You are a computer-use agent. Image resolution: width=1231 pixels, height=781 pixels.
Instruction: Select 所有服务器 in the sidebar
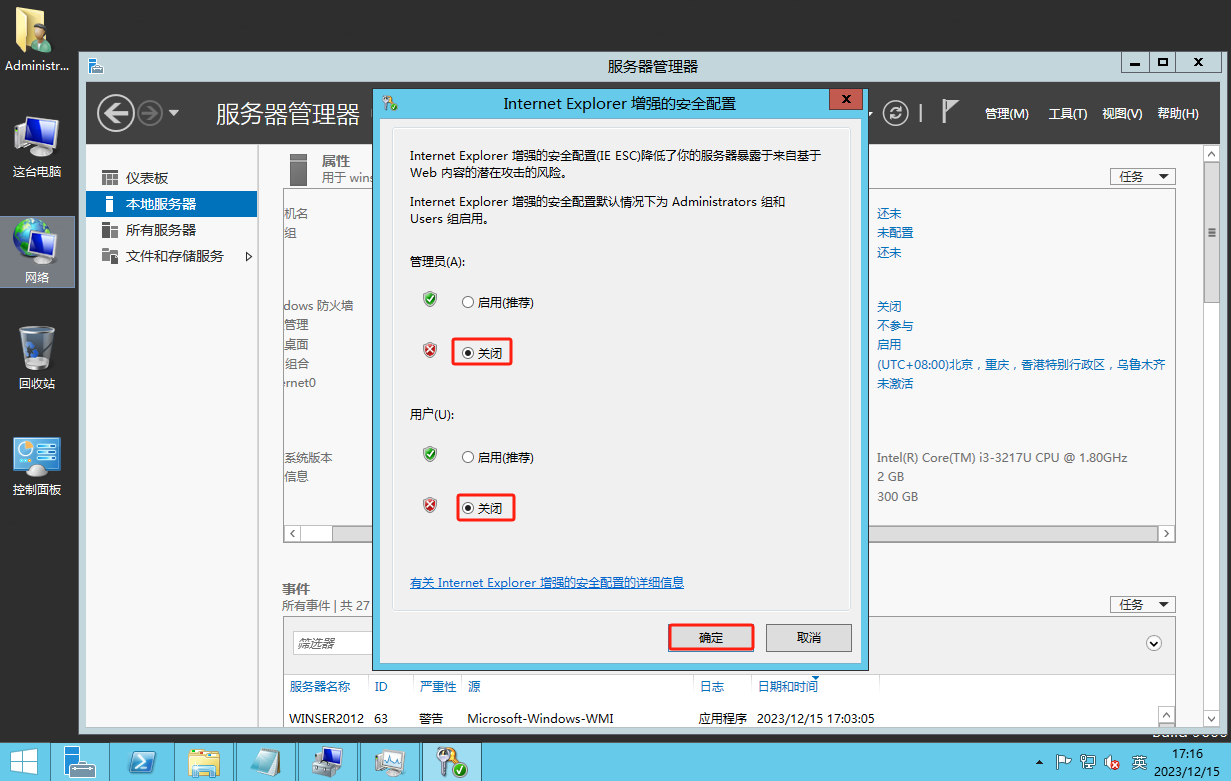171,230
